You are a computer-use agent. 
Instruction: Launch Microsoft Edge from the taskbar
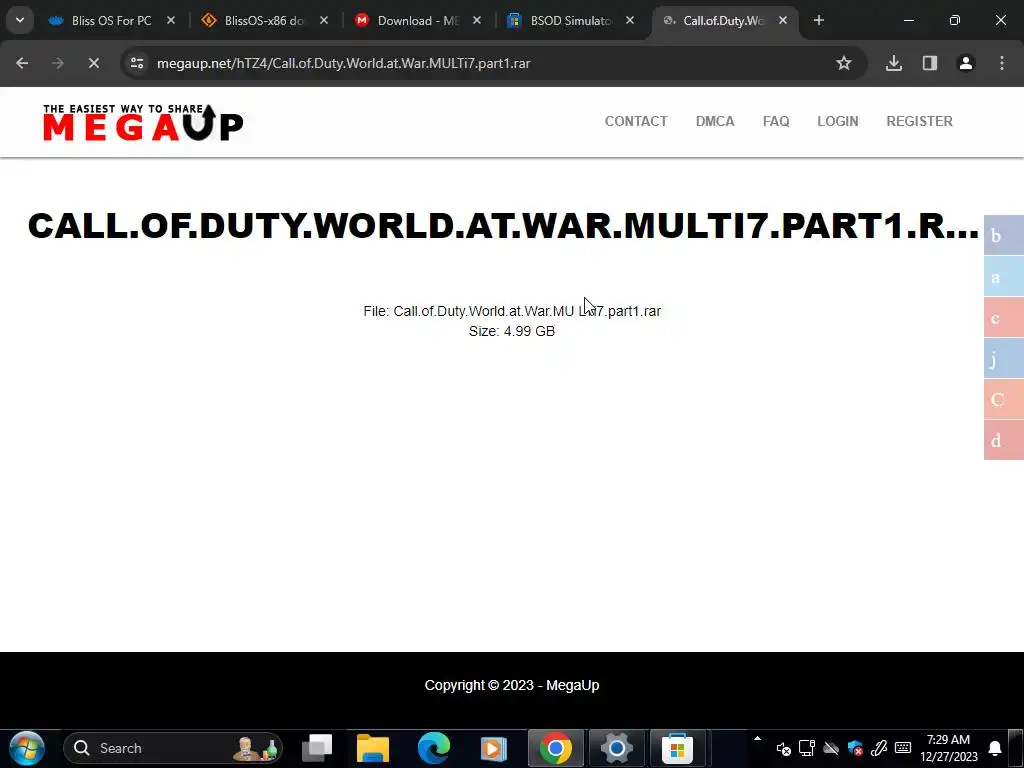pos(434,748)
